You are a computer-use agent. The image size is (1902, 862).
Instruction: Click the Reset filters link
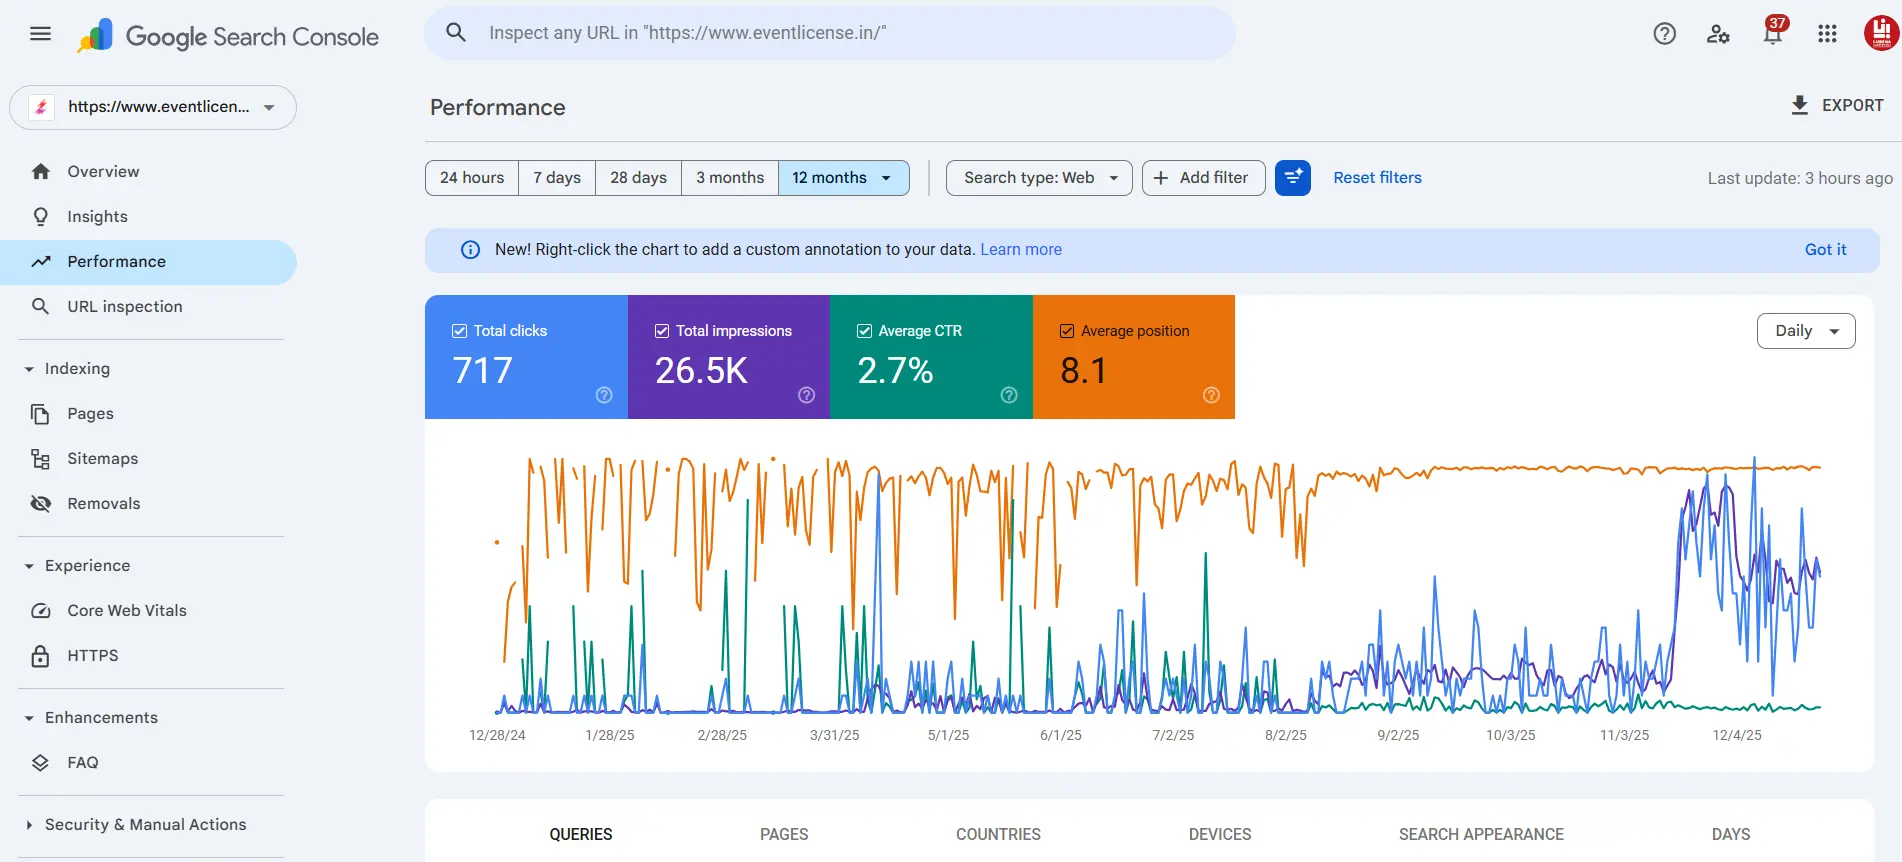[1376, 178]
